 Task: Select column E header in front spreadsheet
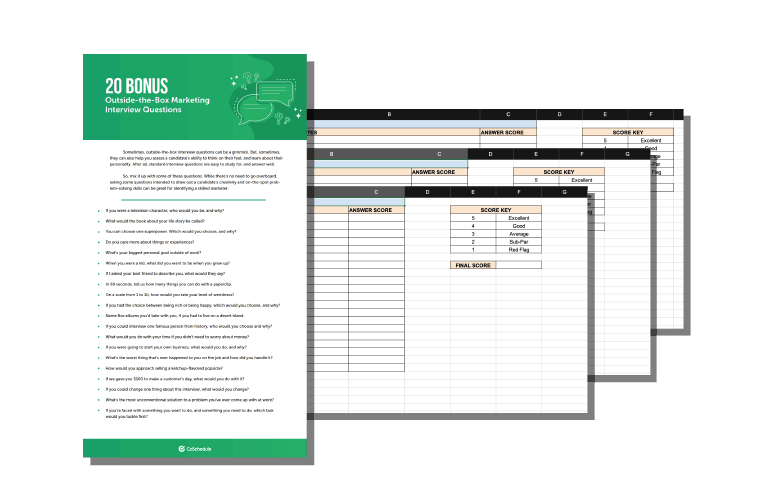click(473, 192)
